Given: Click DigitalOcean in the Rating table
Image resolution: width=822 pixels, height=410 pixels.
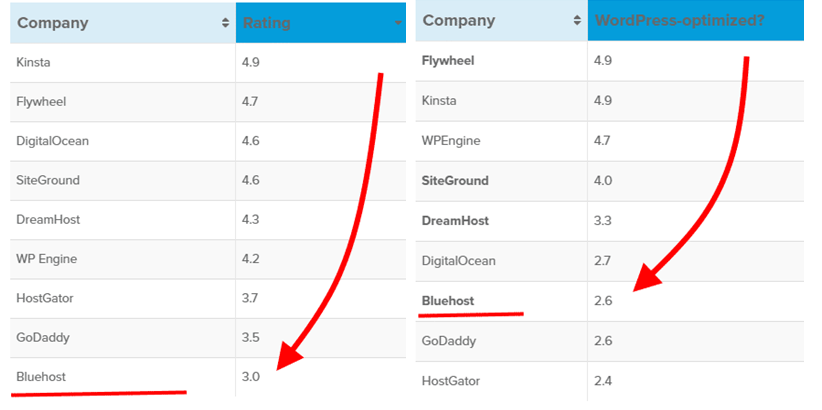Looking at the screenshot, I should 52,141.
